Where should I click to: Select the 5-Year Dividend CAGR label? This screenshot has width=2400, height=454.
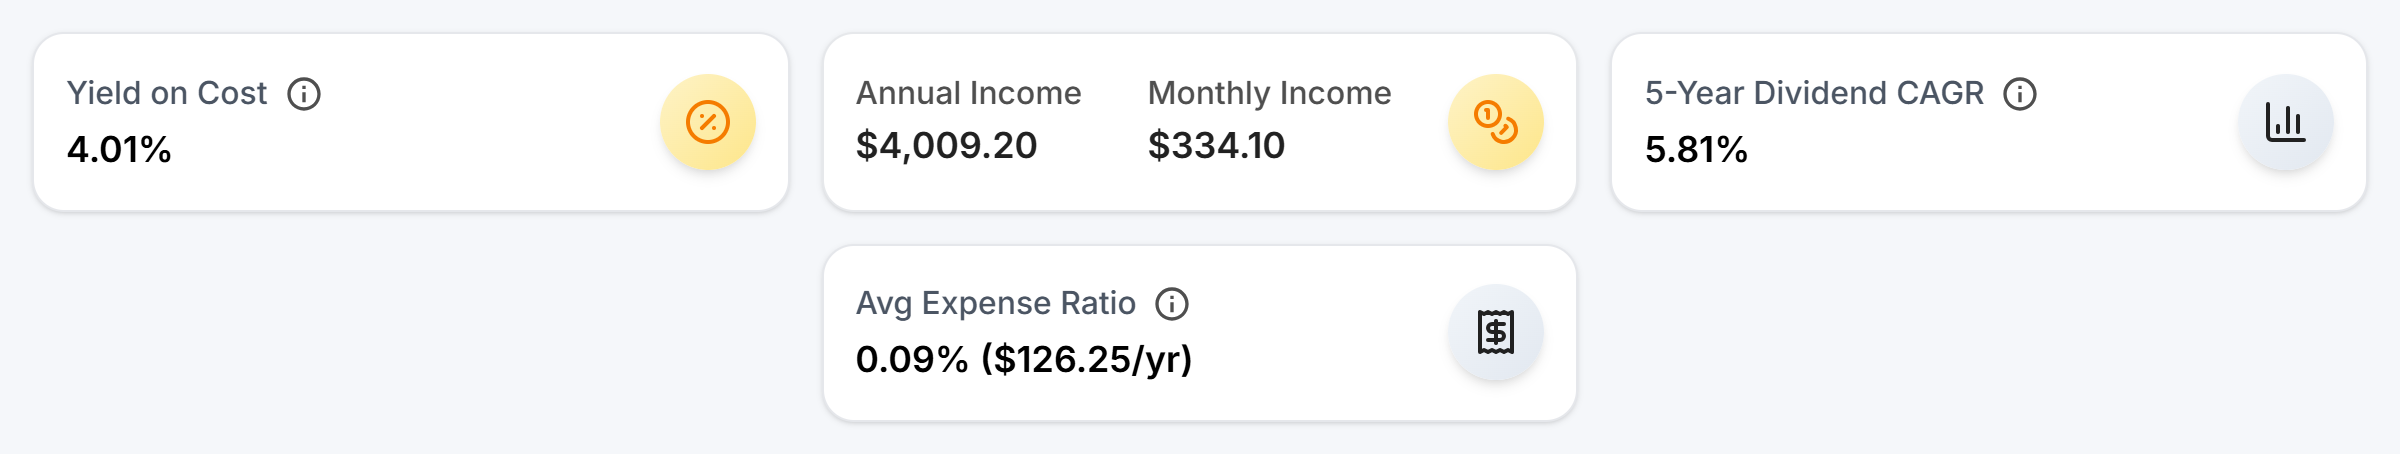[1814, 93]
